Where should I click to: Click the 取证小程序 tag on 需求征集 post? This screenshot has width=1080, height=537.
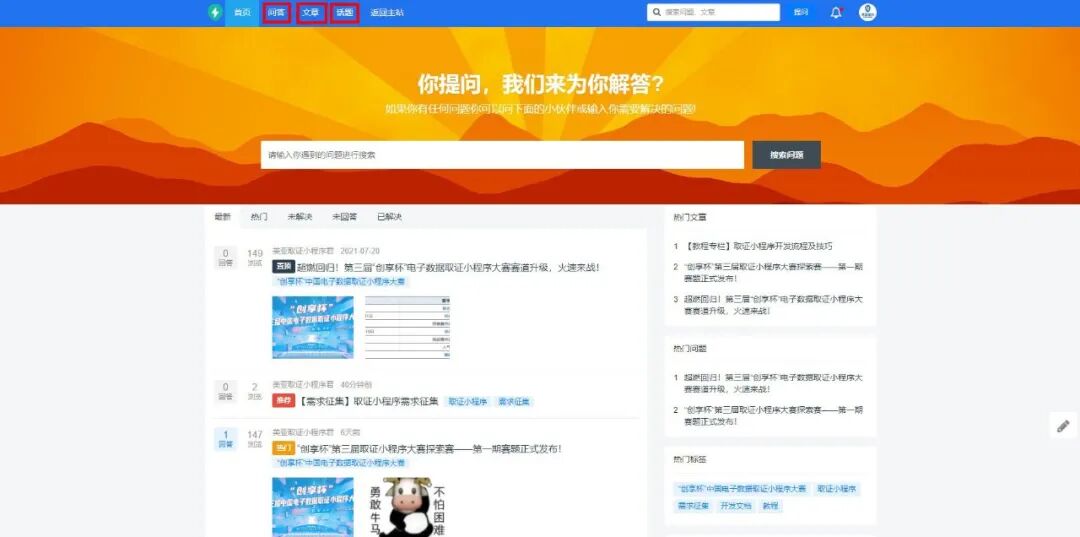468,401
